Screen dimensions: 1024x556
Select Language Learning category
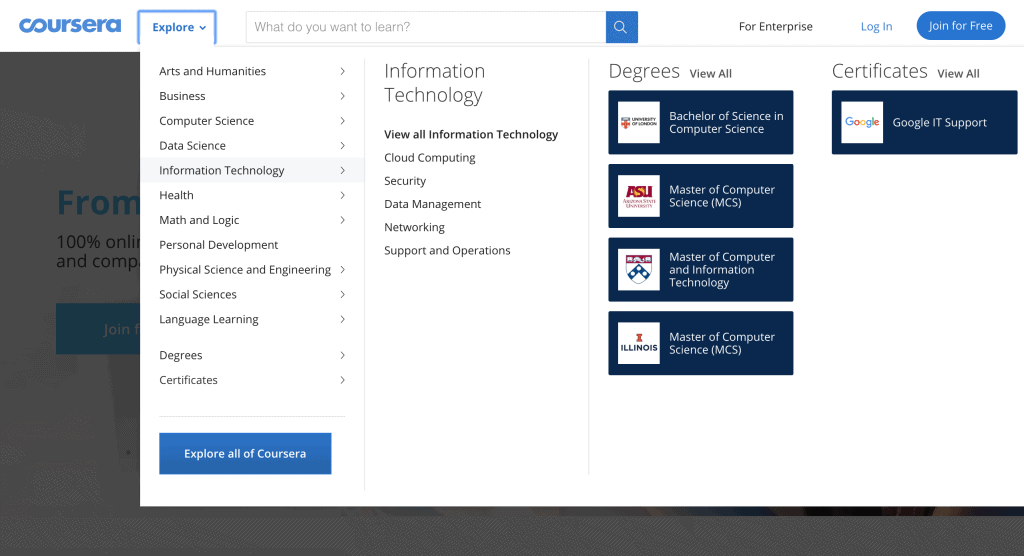(209, 319)
